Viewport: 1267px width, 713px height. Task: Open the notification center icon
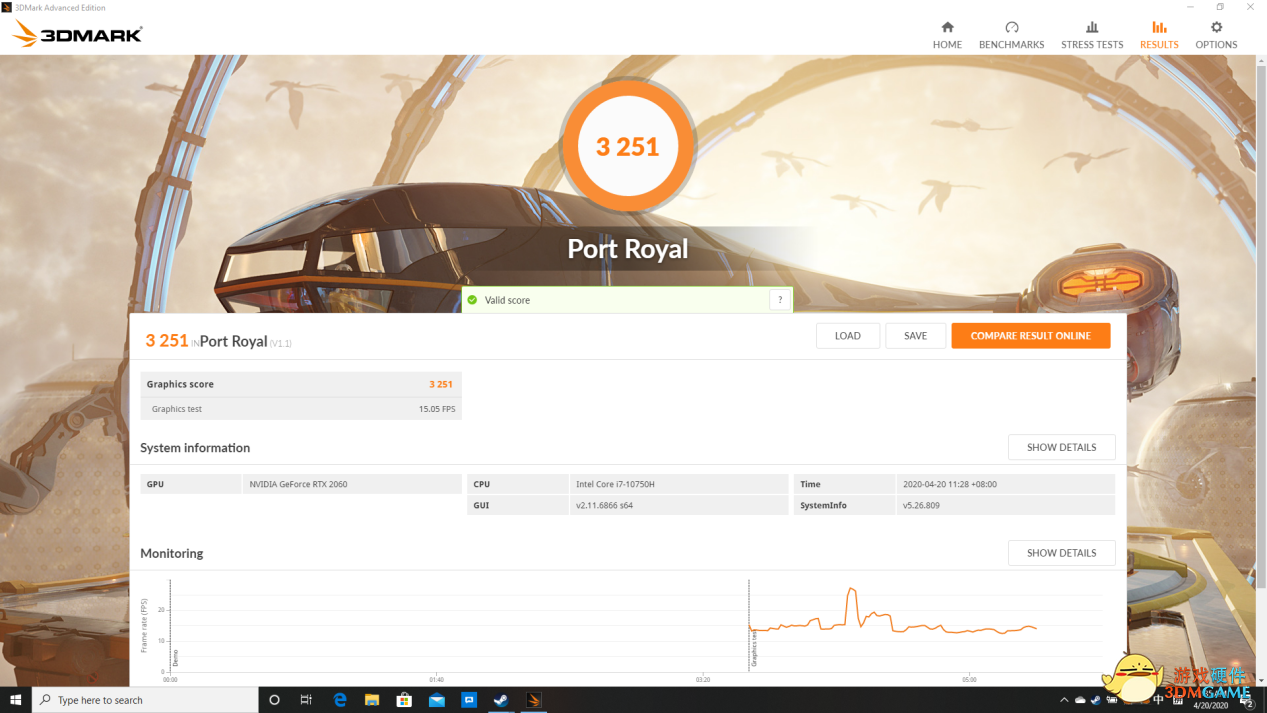[1249, 701]
